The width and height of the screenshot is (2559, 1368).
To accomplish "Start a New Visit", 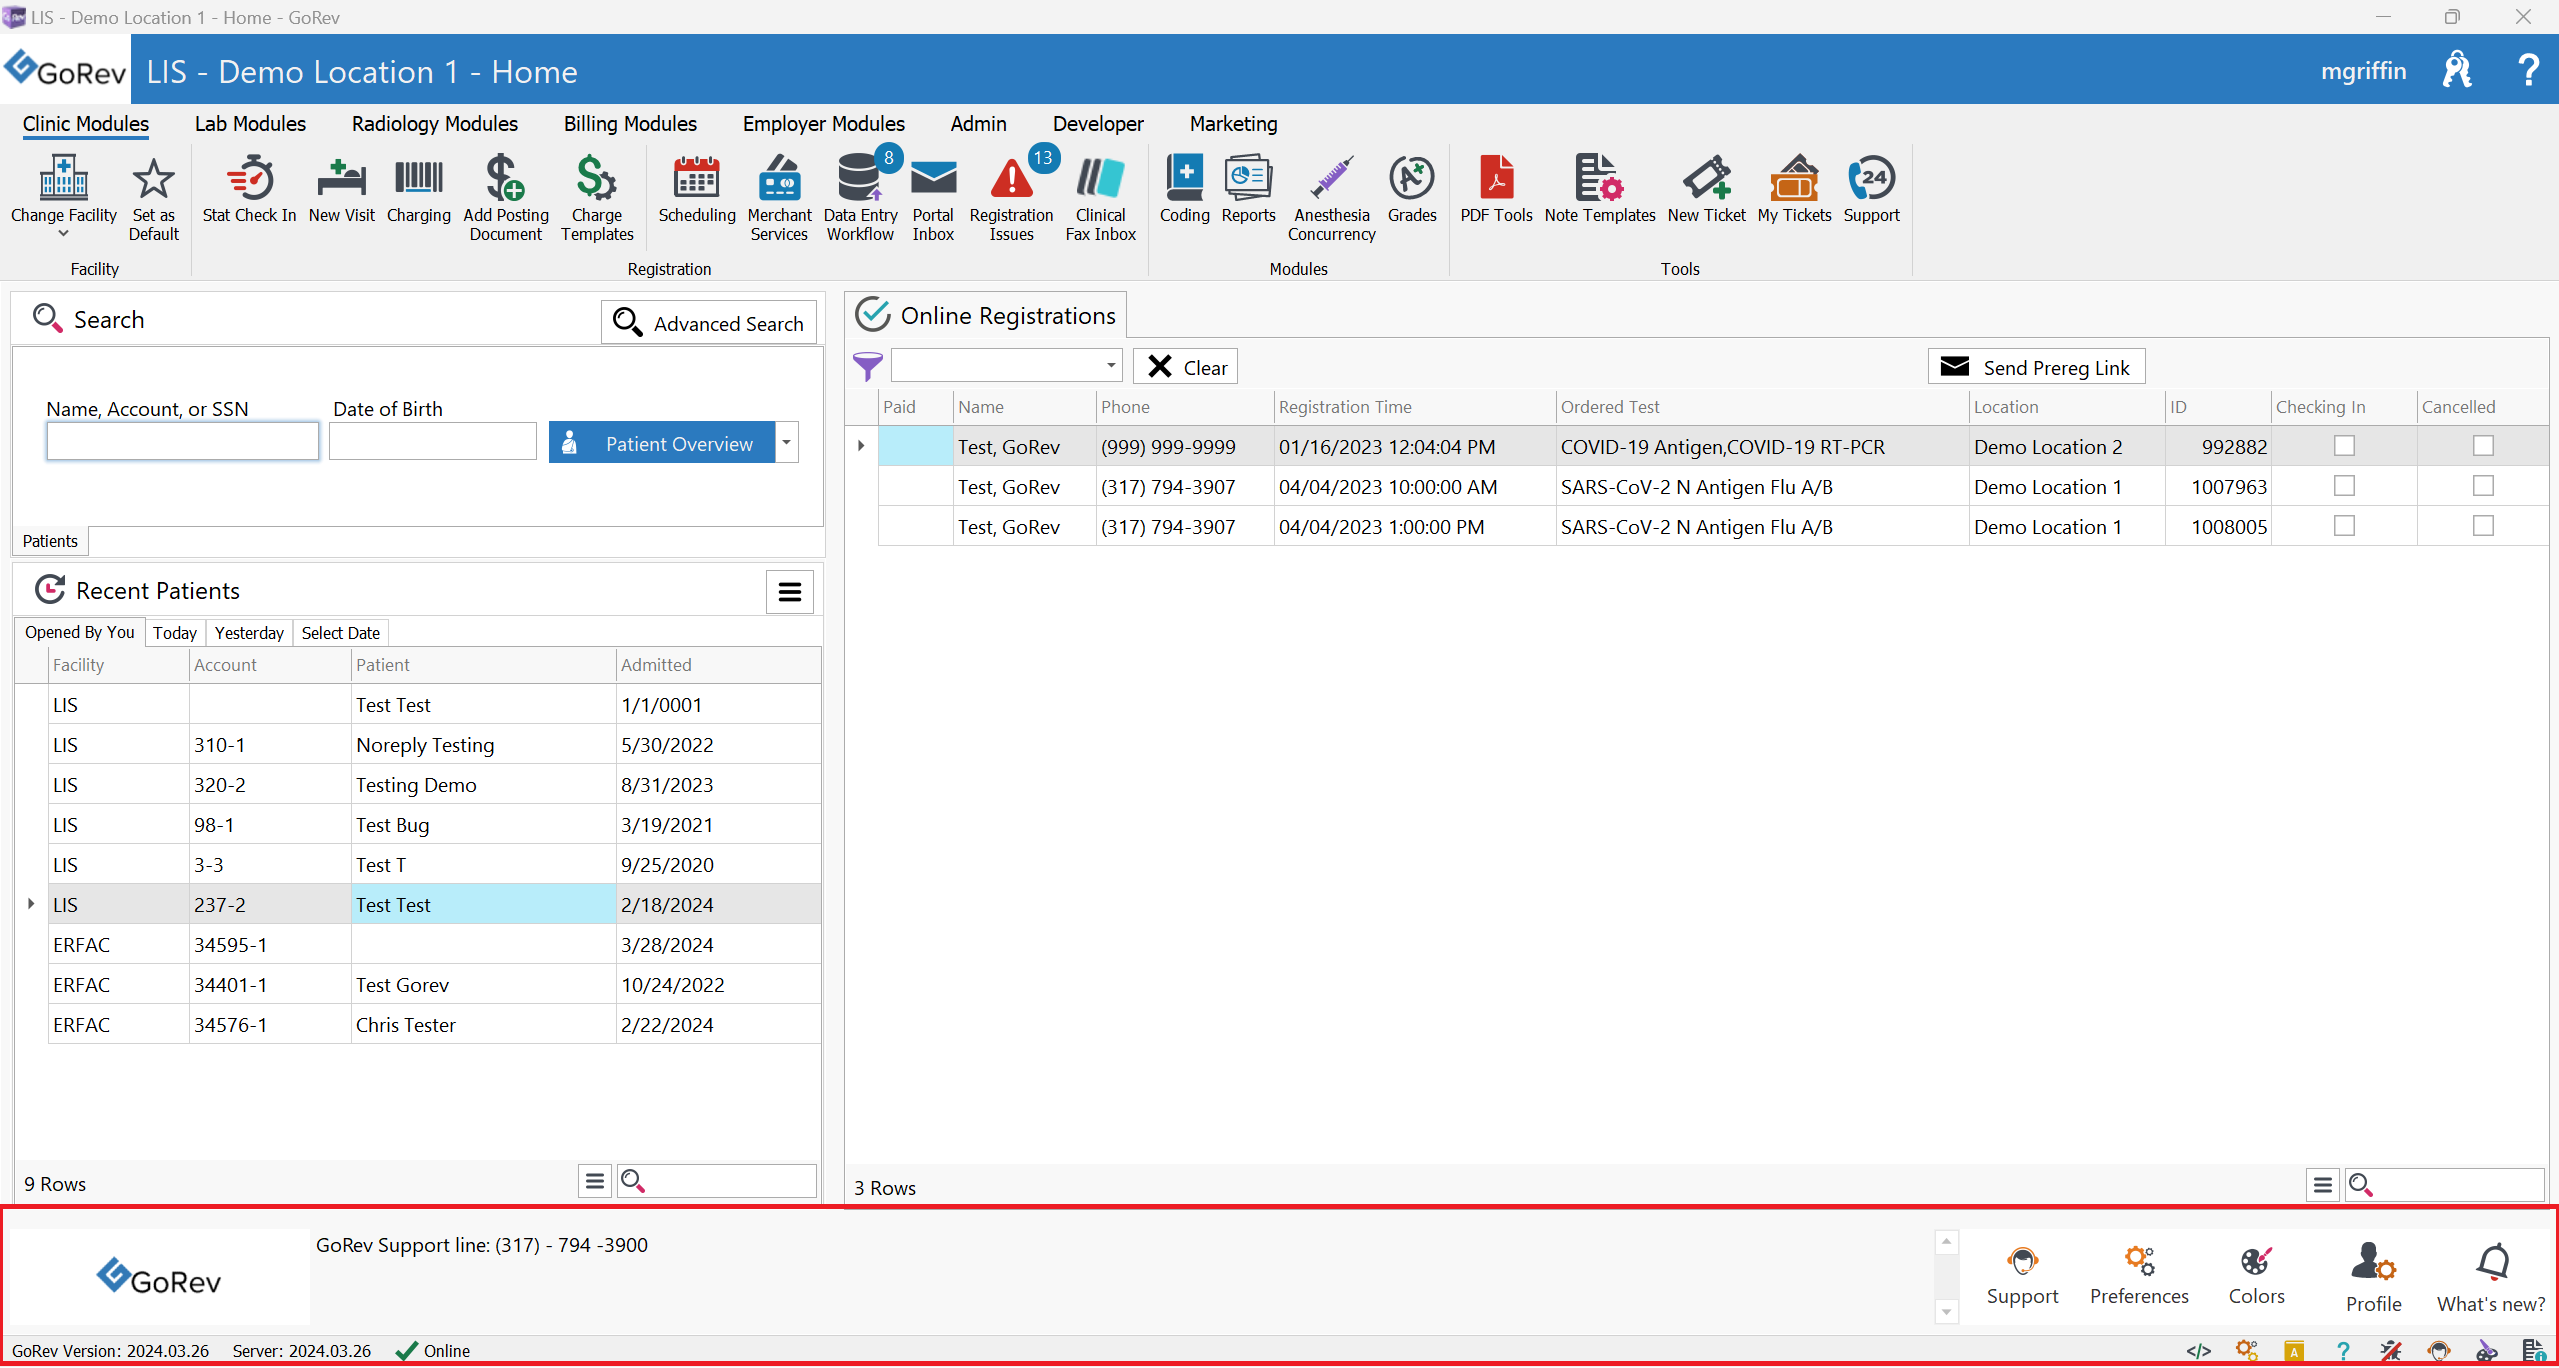I will (x=341, y=190).
